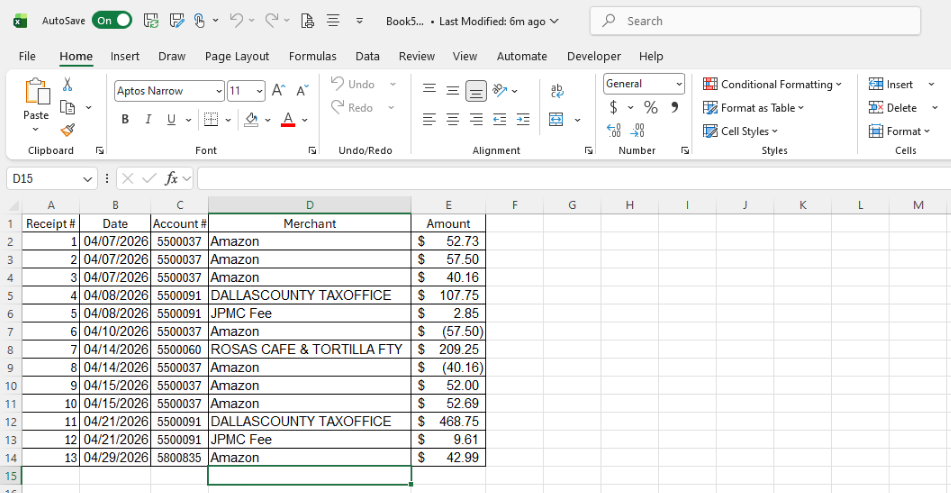Click the Borders icon
This screenshot has width=951, height=493.
pyautogui.click(x=210, y=119)
